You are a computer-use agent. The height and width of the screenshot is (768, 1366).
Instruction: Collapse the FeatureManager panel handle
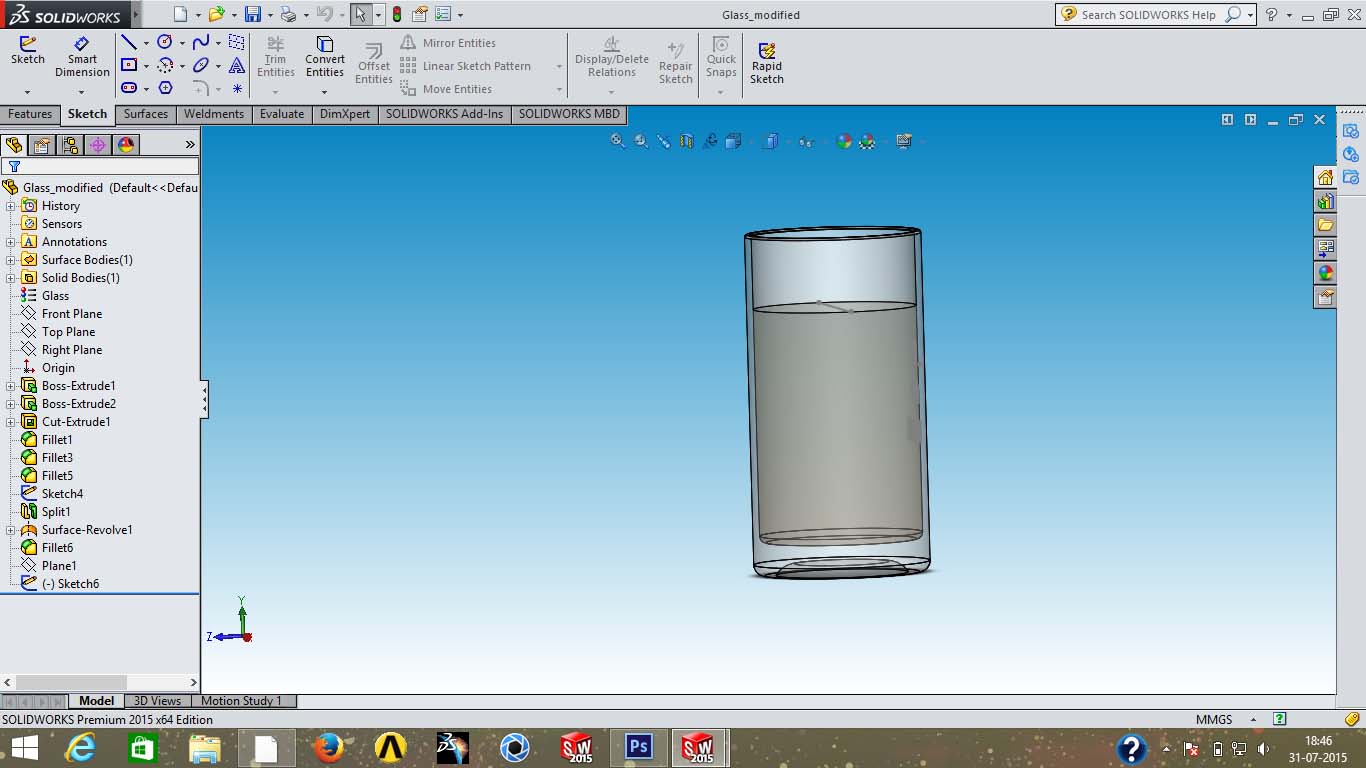[204, 399]
